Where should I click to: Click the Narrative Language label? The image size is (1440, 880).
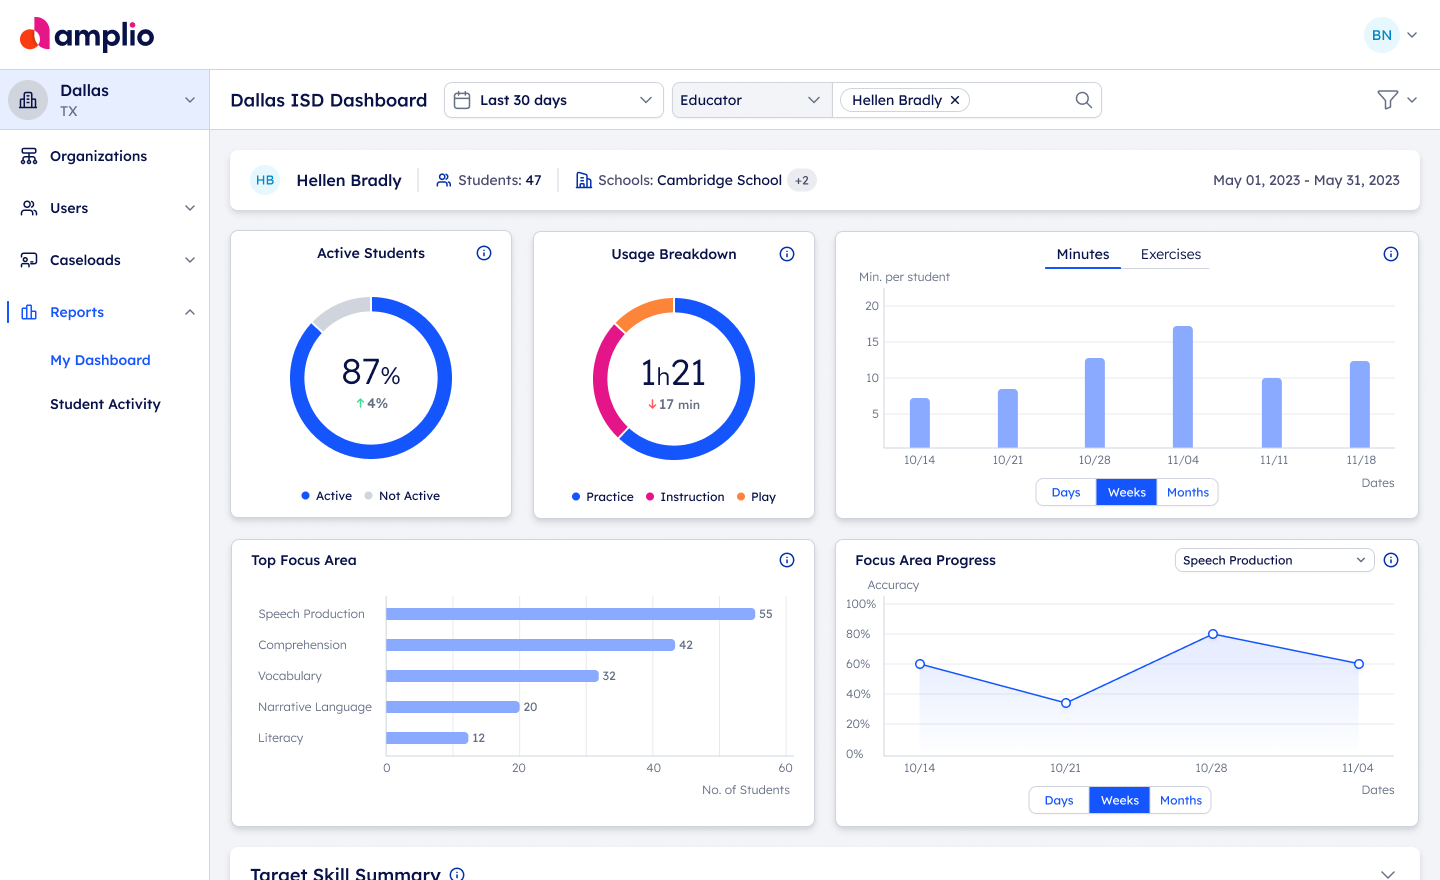[315, 707]
